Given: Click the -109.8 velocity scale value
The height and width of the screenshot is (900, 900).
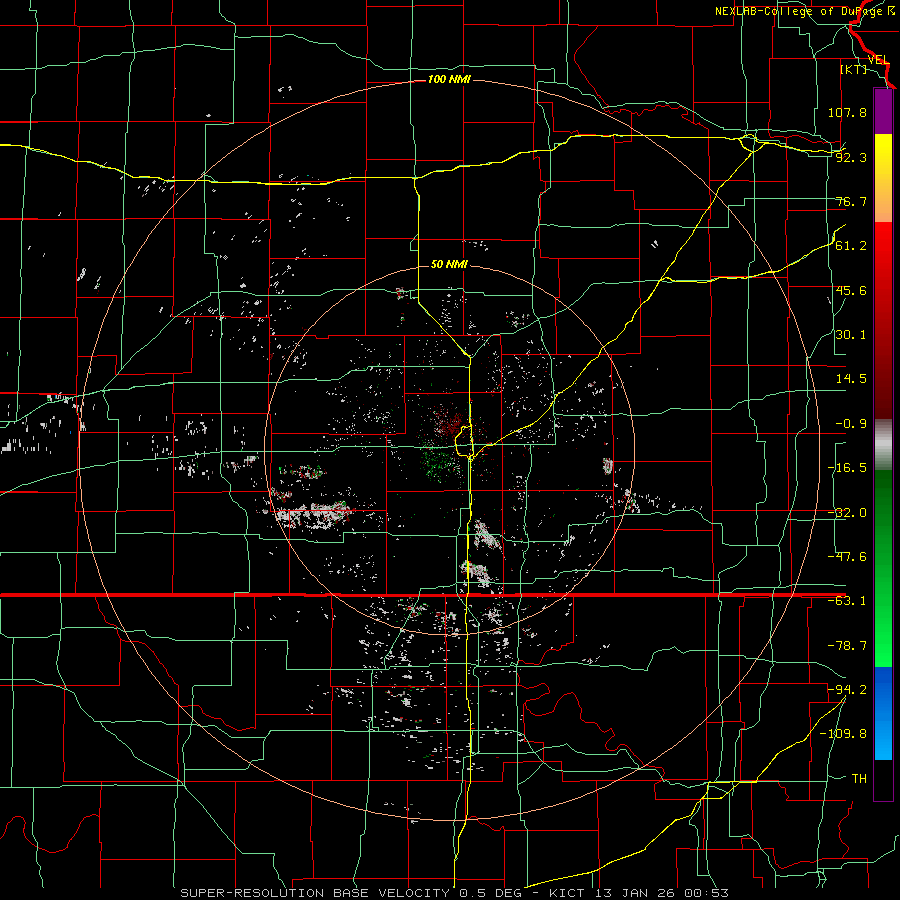Looking at the screenshot, I should [x=843, y=734].
